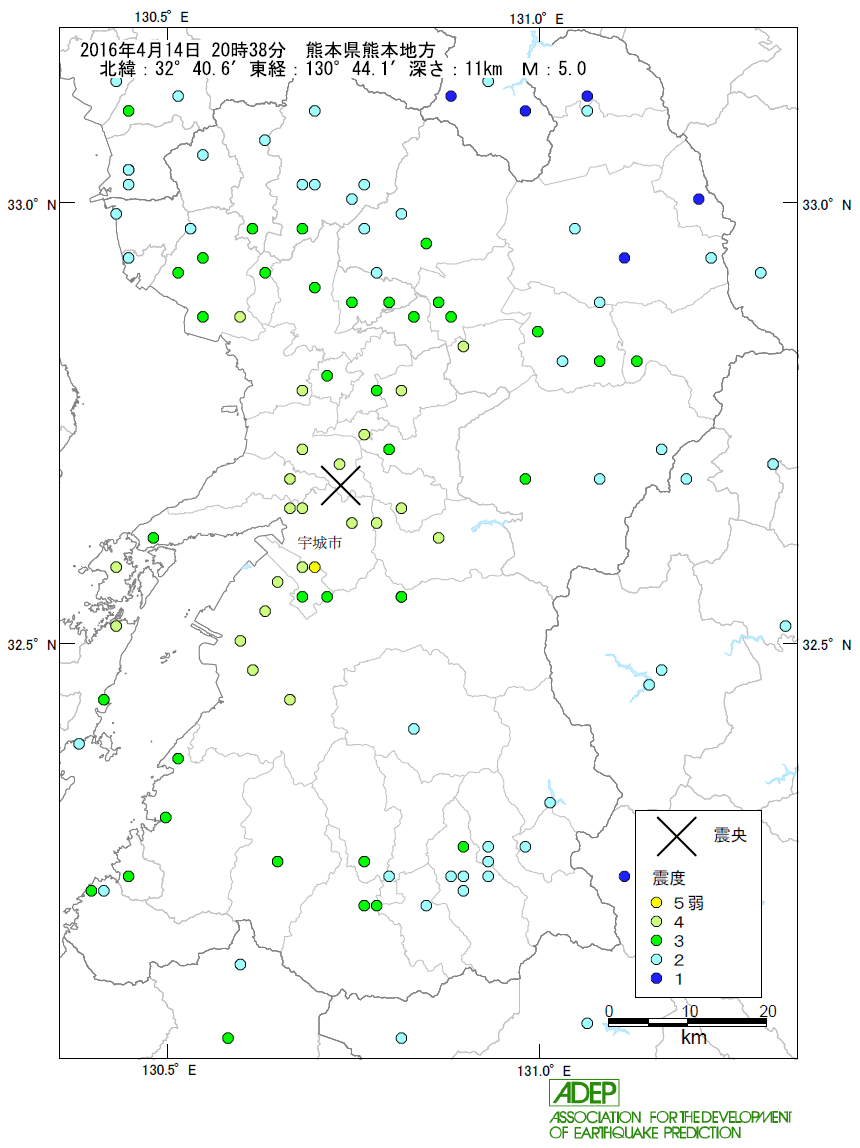Select the dark blue intensity 1 legend swatch
Screen dimensions: 860x1148
coord(657,978)
